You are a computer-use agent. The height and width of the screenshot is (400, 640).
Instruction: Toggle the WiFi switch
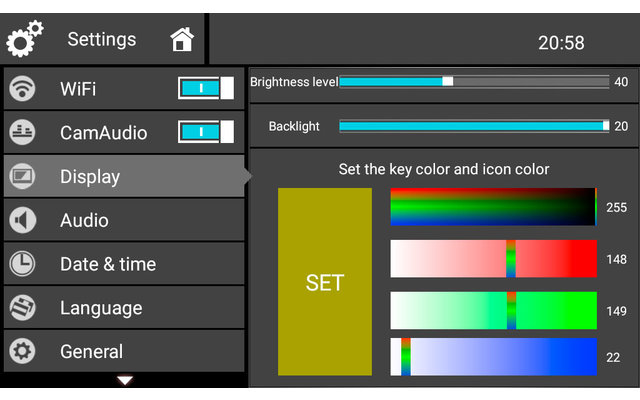point(206,89)
